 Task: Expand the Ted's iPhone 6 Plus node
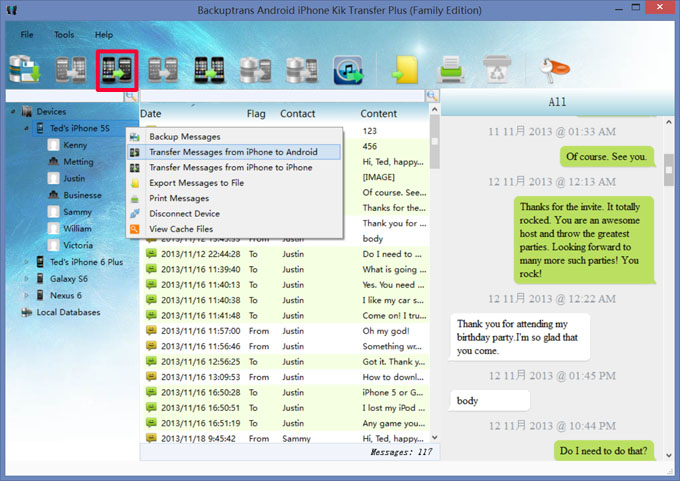(26, 262)
